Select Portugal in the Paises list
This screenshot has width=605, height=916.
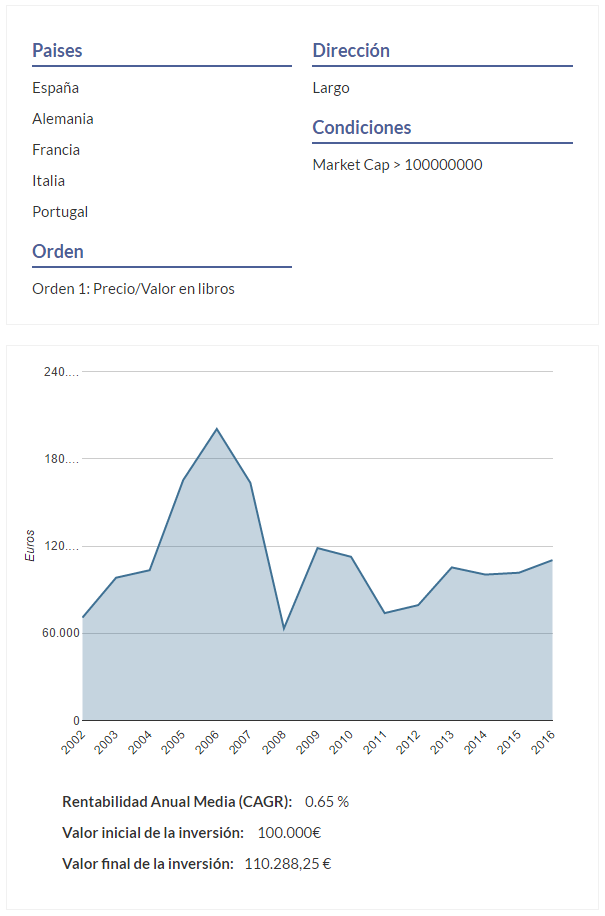[x=60, y=212]
